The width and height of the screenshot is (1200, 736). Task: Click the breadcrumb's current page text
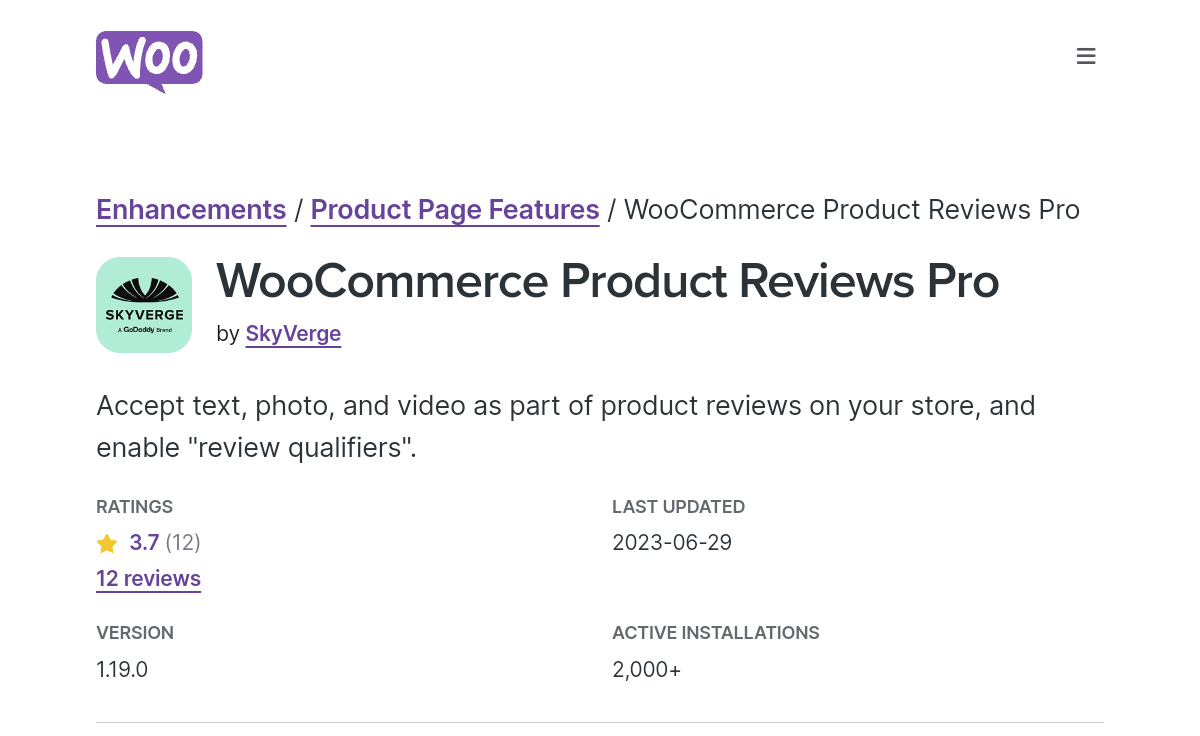click(x=852, y=210)
